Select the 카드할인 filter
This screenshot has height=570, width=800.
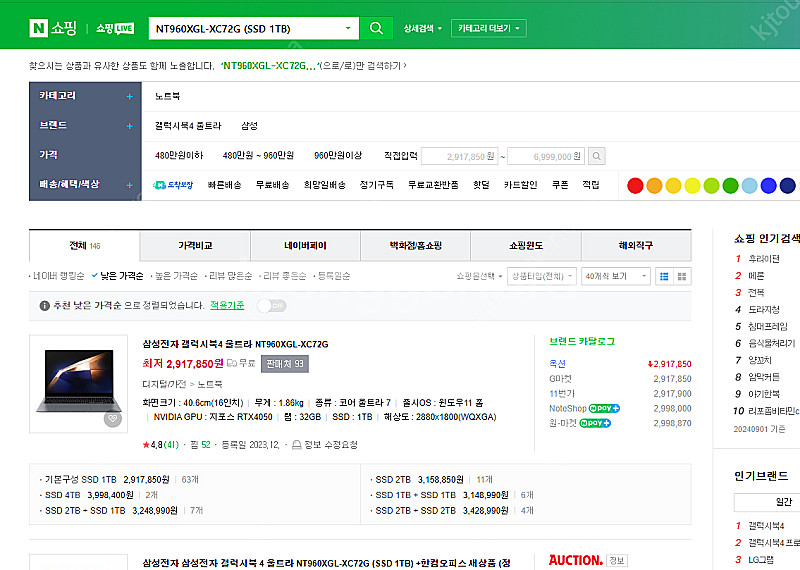[520, 185]
